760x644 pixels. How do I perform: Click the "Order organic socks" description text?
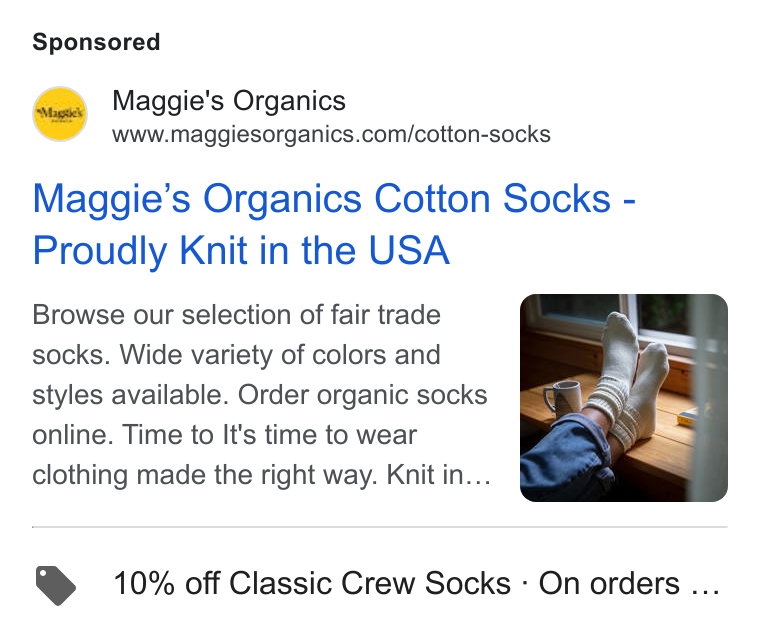point(363,395)
